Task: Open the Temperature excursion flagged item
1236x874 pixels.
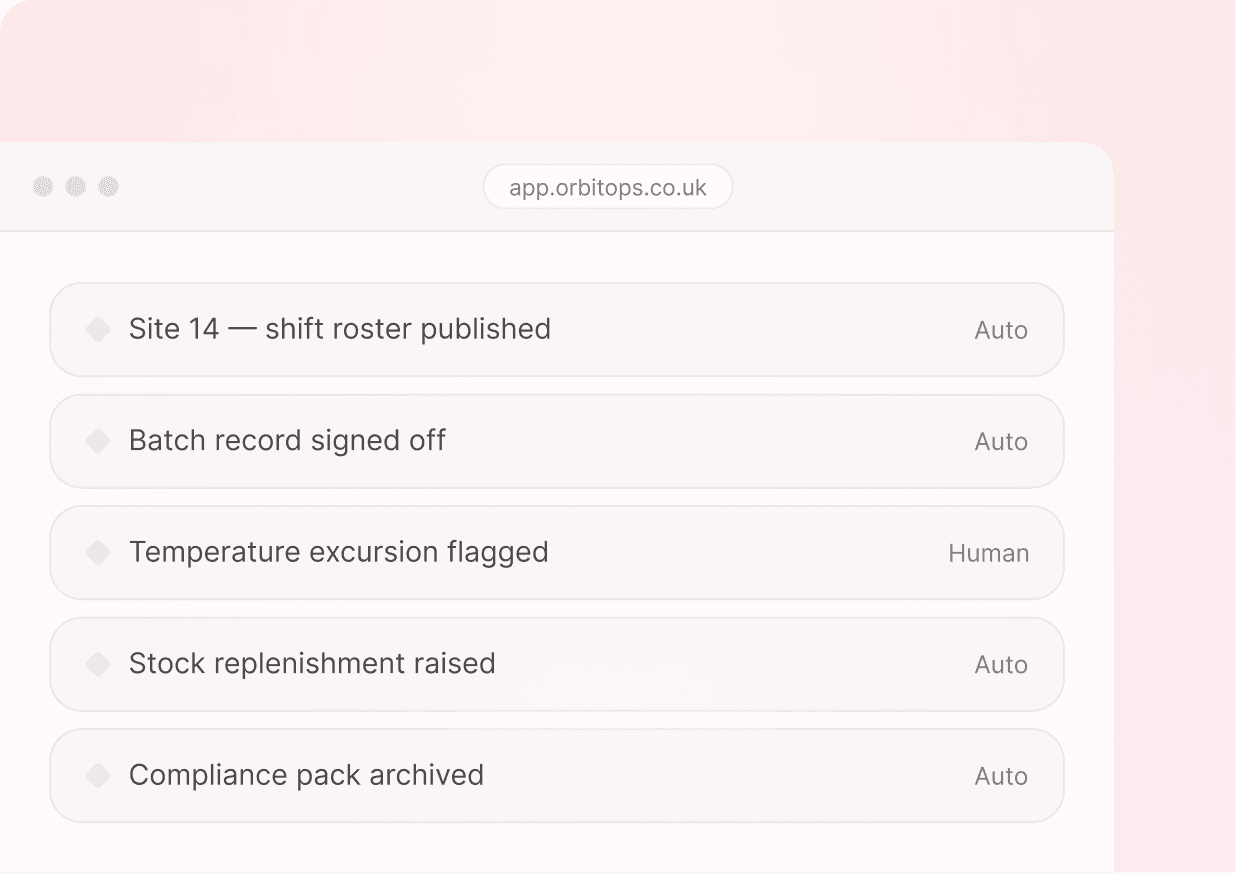Action: [x=557, y=552]
